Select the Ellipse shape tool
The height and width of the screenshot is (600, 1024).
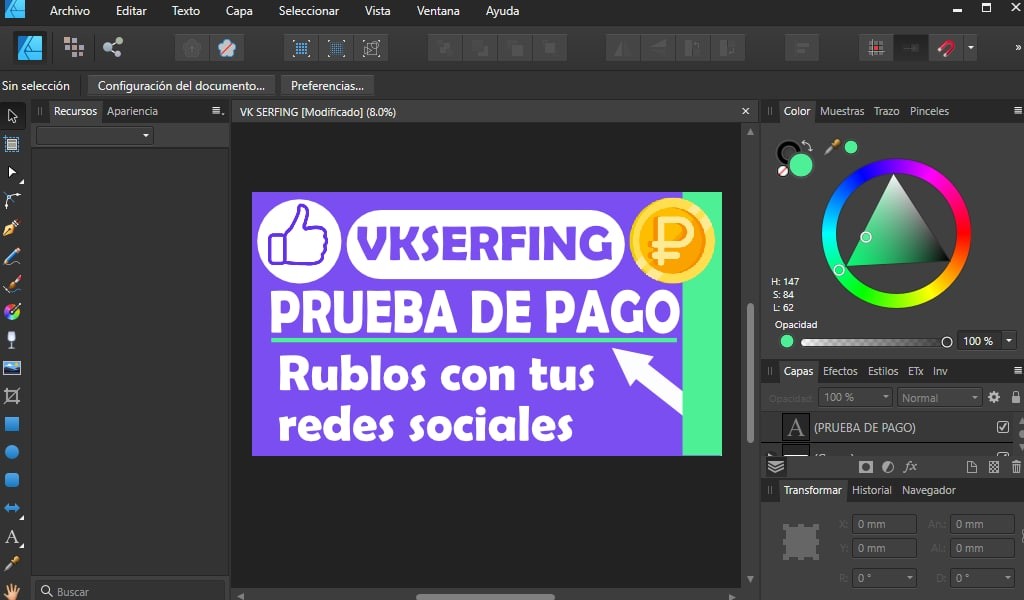coord(12,452)
